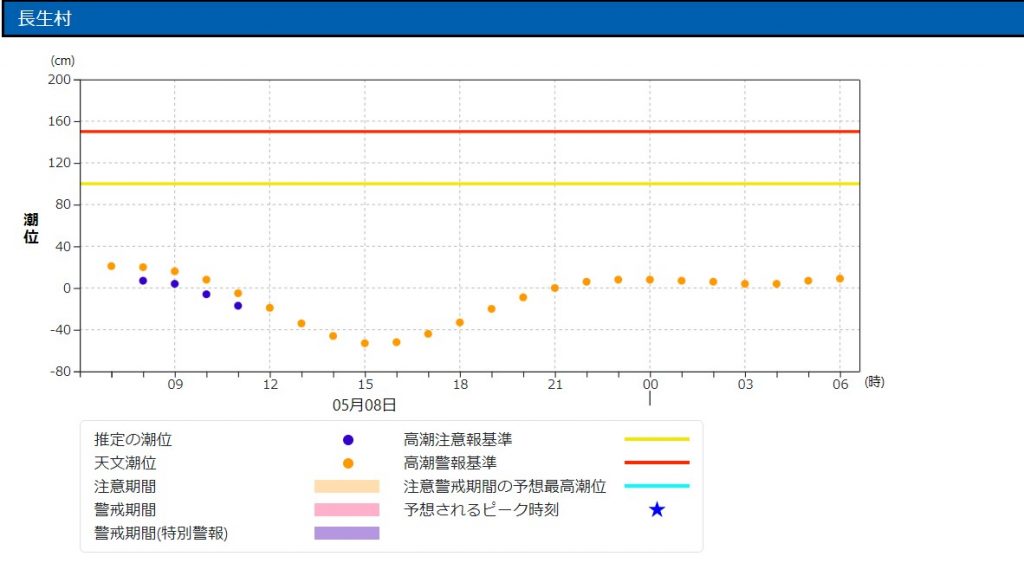Click the 03 x-axis tick label
Image resolution: width=1024 pixels, height=576 pixels.
[x=745, y=385]
